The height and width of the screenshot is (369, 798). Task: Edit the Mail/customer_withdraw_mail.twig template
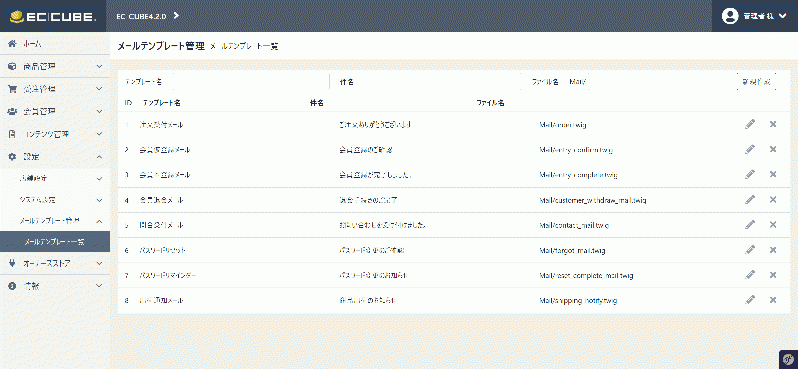point(750,200)
